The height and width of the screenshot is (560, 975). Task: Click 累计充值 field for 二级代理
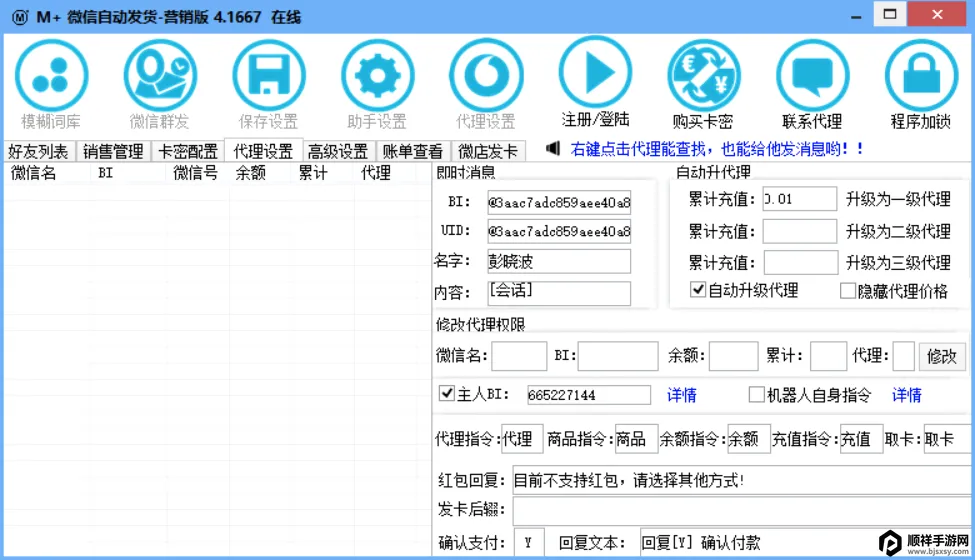(800, 231)
